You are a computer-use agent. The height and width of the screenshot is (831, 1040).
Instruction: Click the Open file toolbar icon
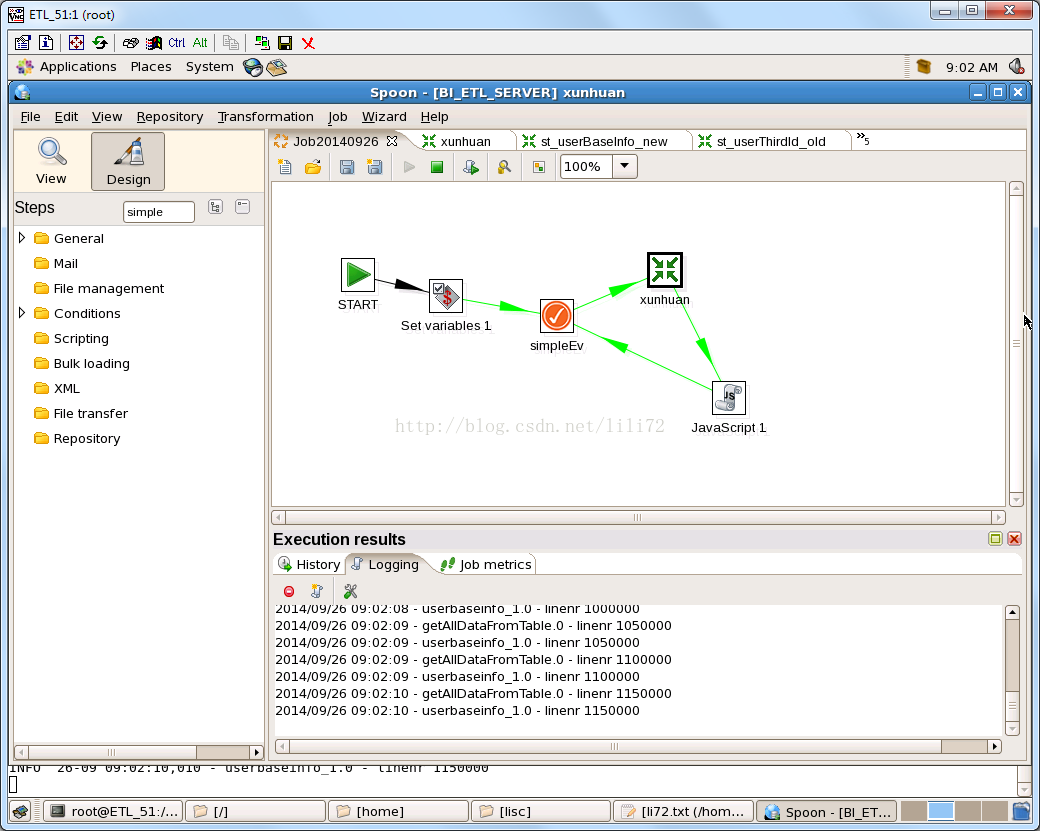313,167
